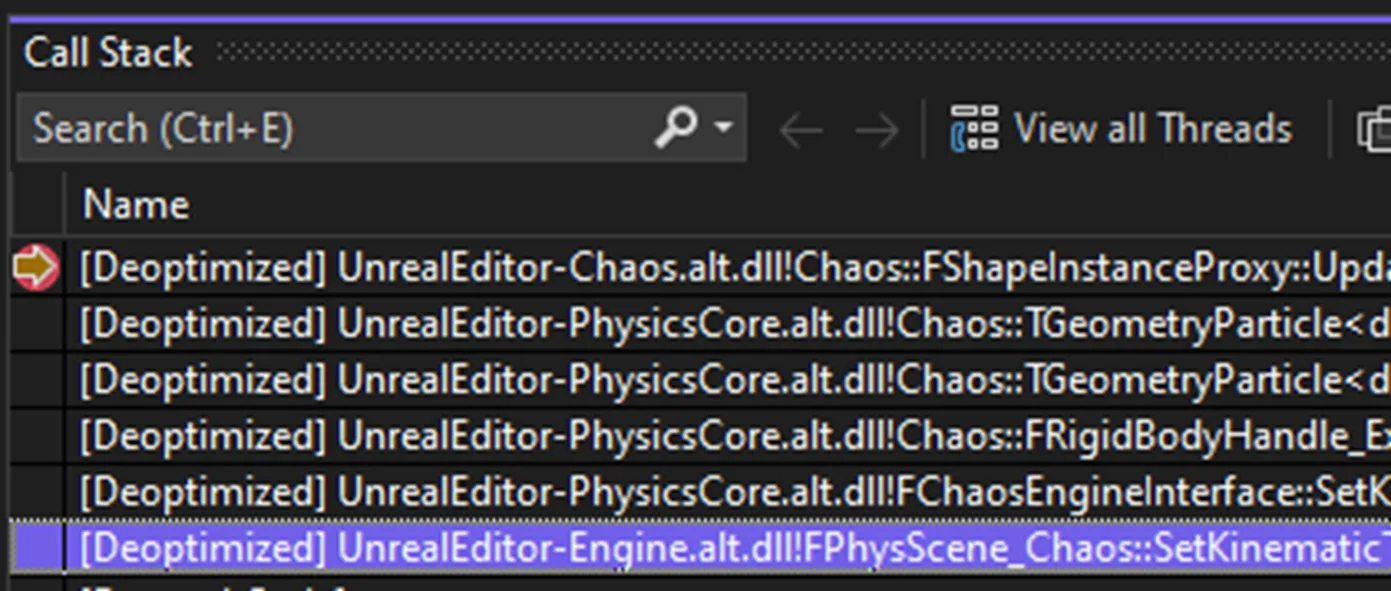Viewport: 1391px width, 591px height.
Task: Select the FRigidBodyHandle stack frame
Action: (600, 434)
